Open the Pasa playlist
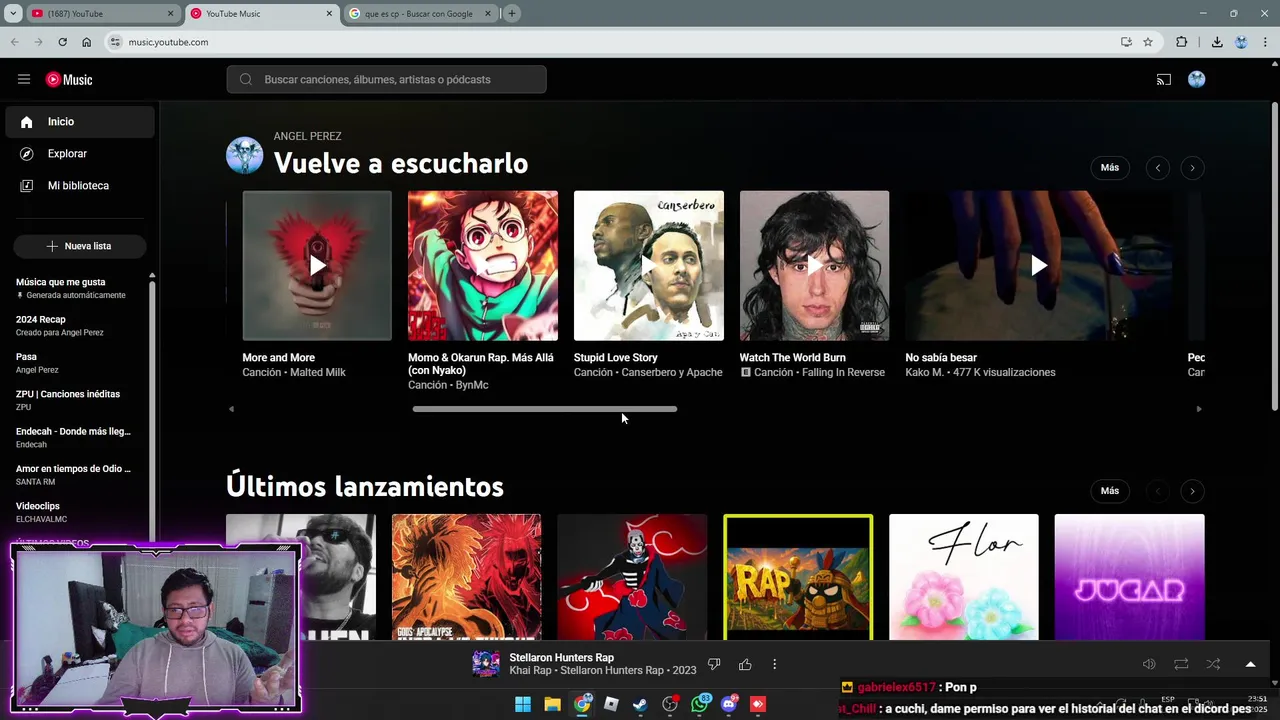Image resolution: width=1280 pixels, height=720 pixels. (75, 362)
